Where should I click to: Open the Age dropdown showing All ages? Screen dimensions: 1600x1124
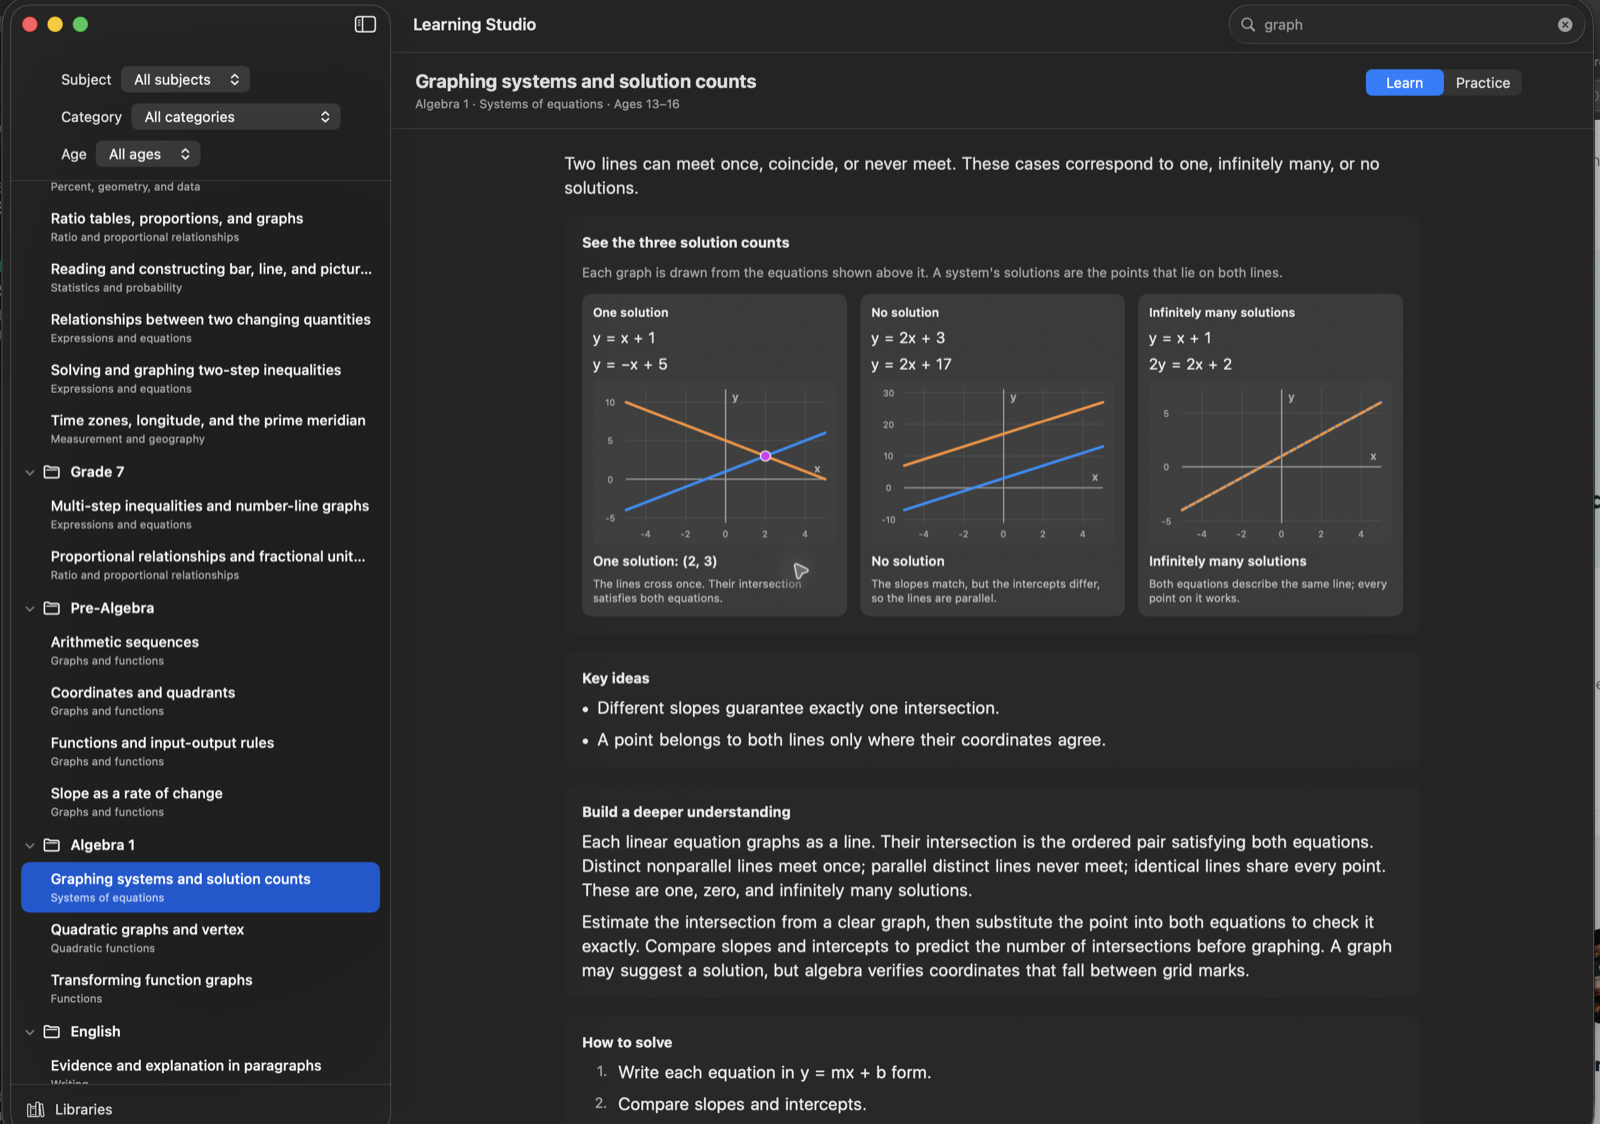click(148, 154)
